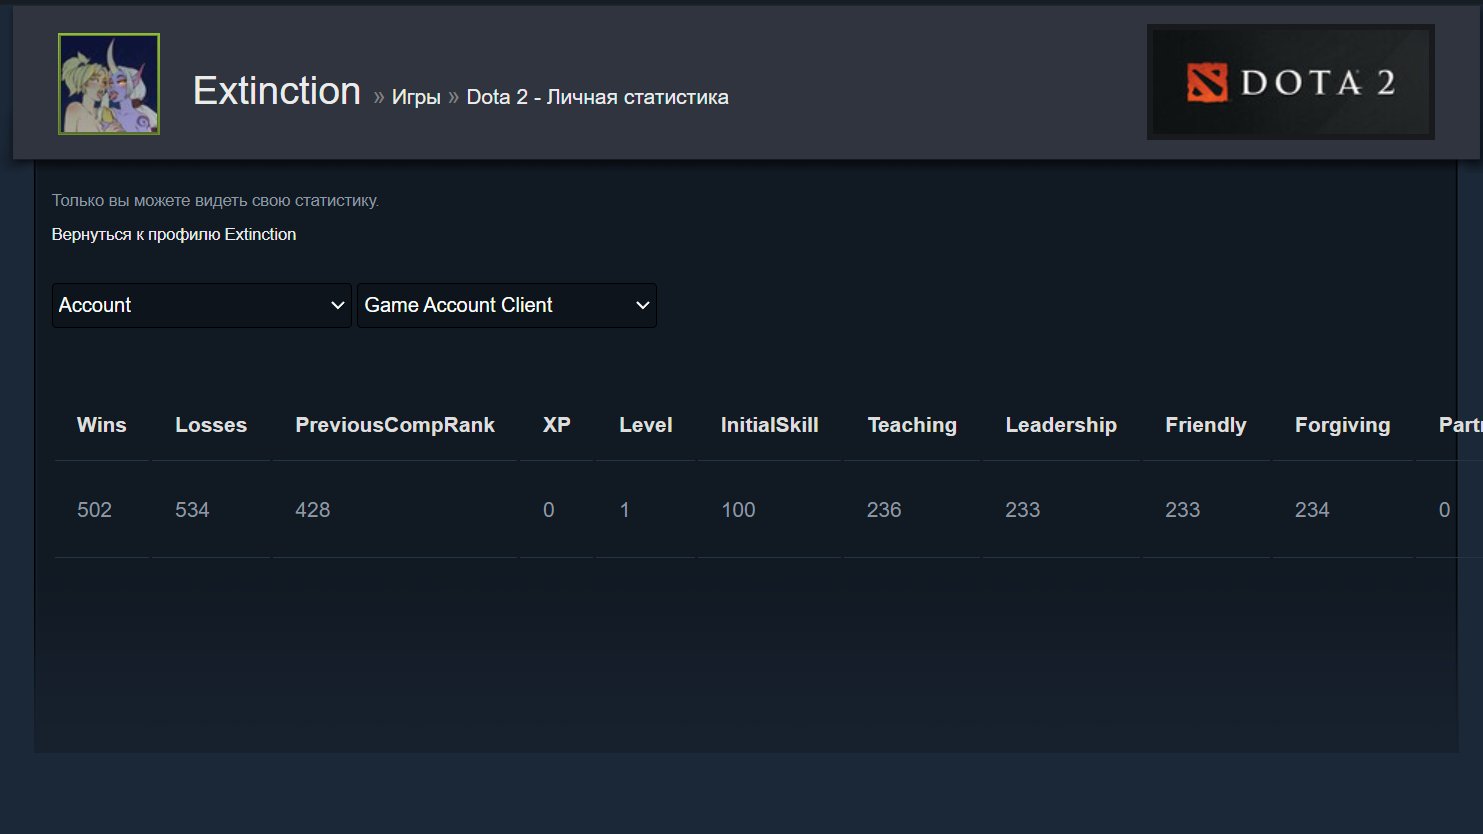Go to the Игры breadcrumb link
Image resolution: width=1483 pixels, height=834 pixels.
pyautogui.click(x=416, y=97)
